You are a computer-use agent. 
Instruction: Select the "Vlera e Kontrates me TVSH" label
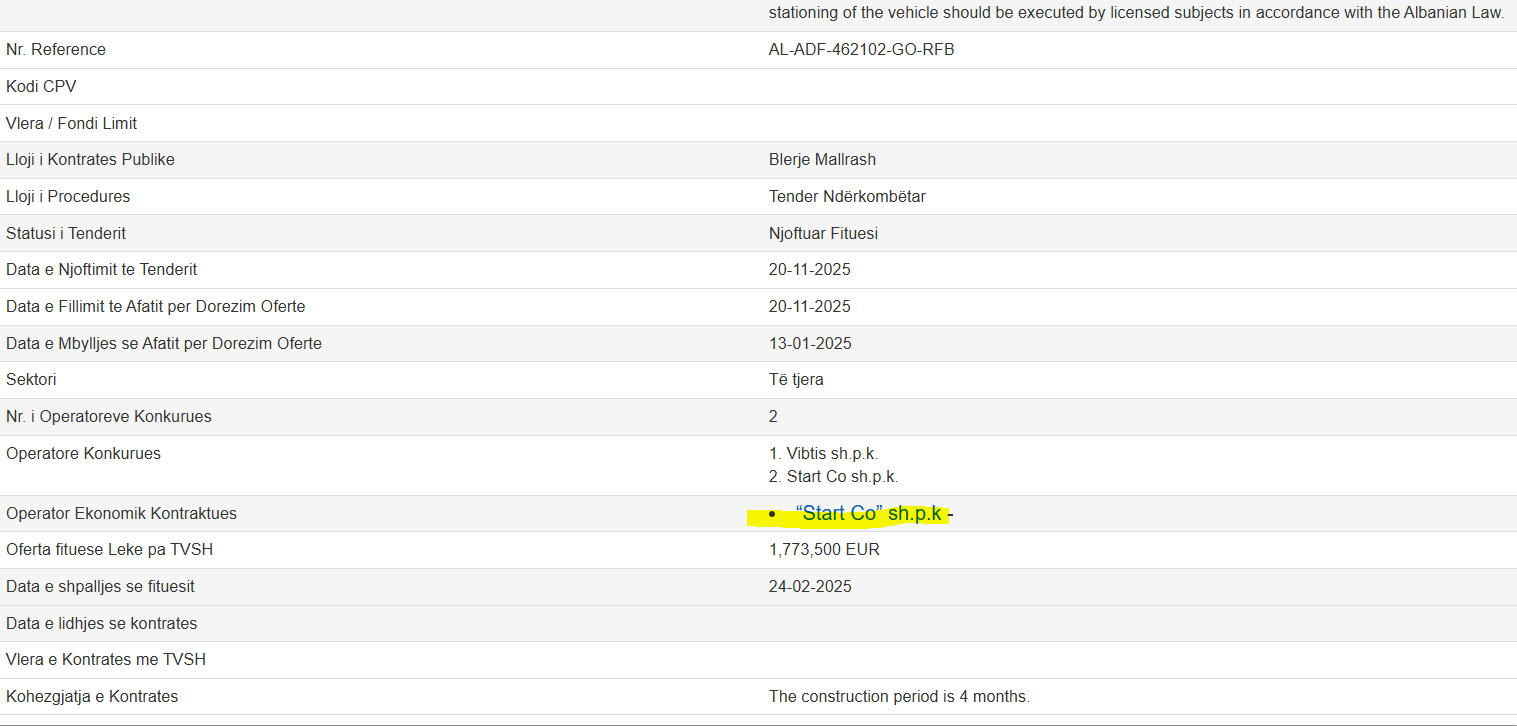pyautogui.click(x=106, y=660)
